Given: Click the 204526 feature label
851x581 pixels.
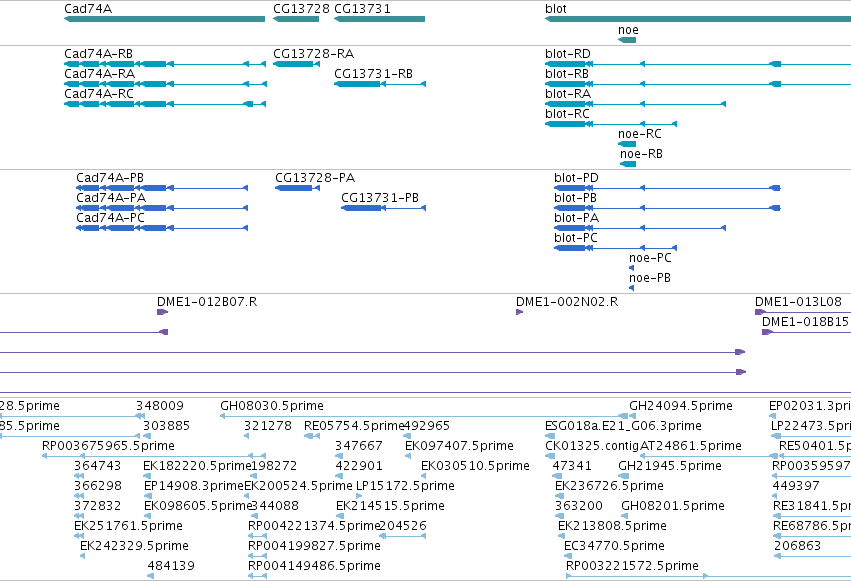Looking at the screenshot, I should pos(403,526).
